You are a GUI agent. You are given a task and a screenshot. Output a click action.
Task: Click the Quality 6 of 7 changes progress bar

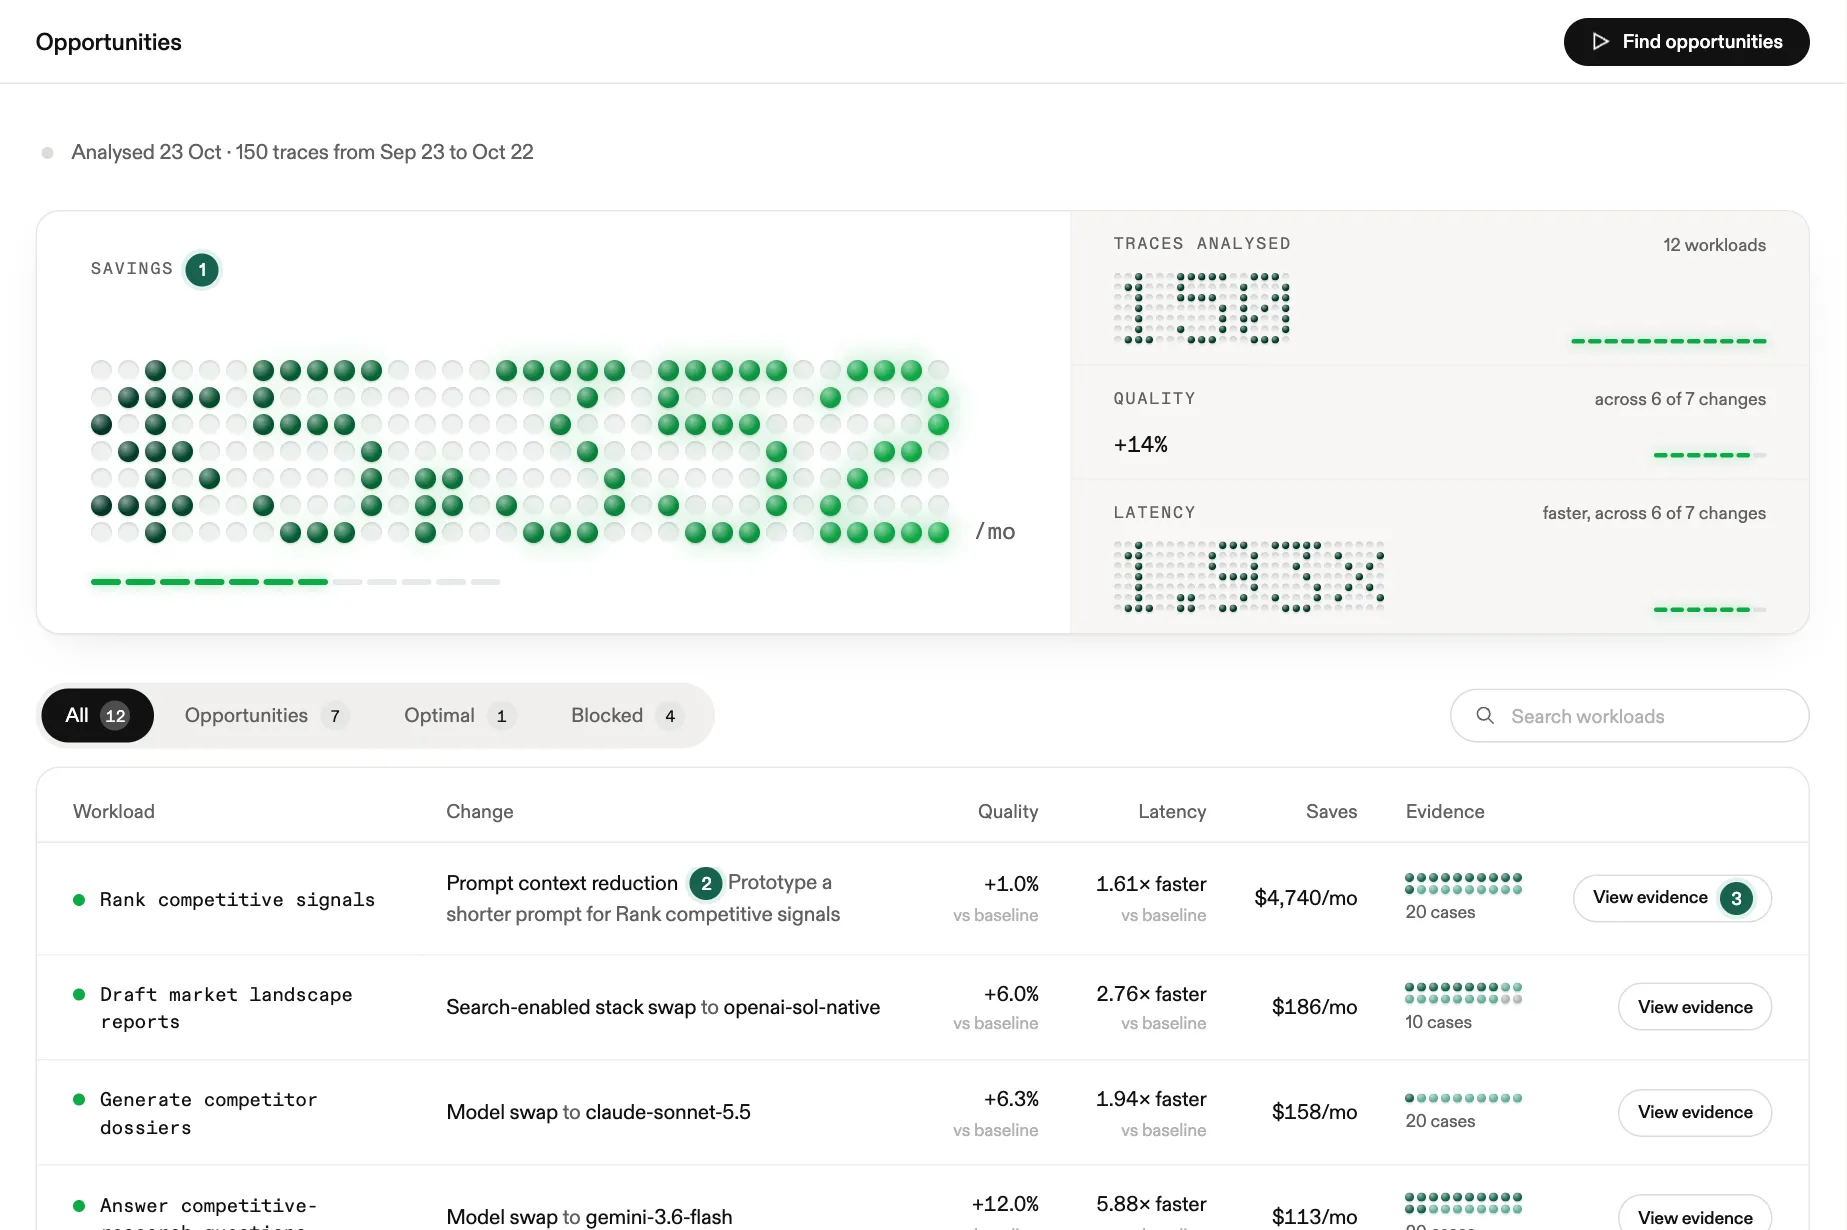tap(1710, 455)
